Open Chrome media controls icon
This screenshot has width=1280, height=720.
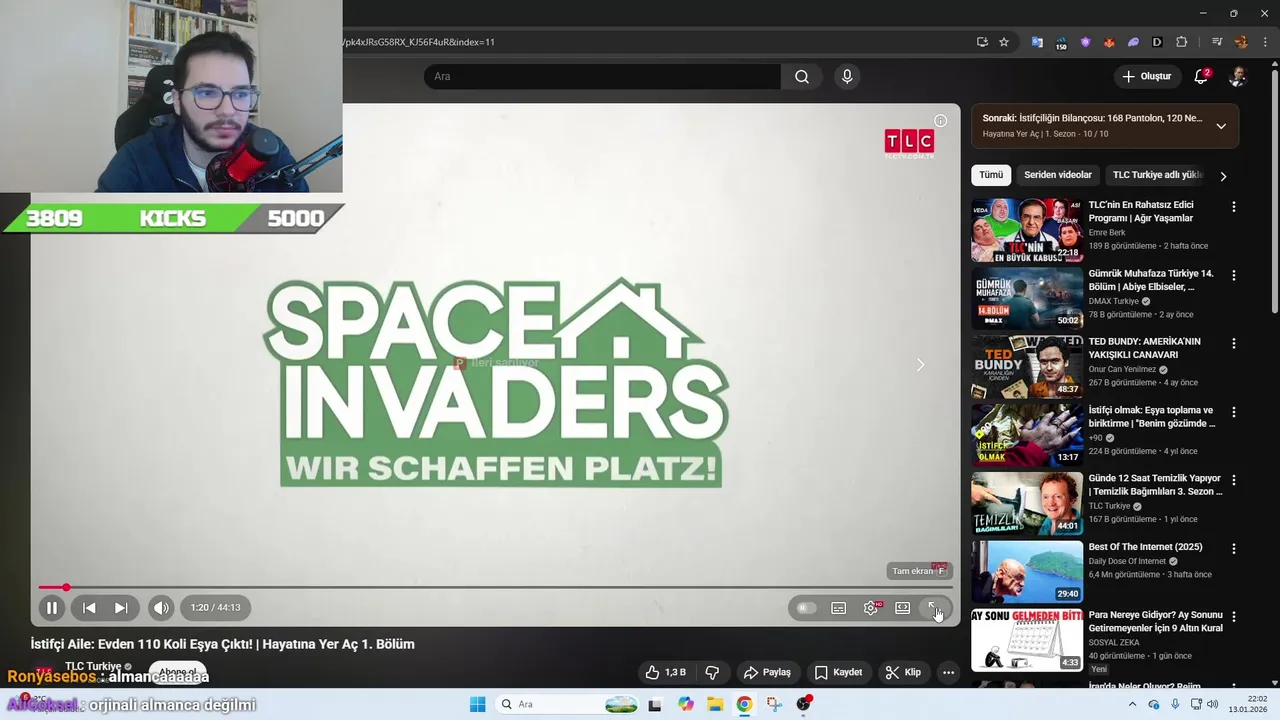tap(1217, 42)
